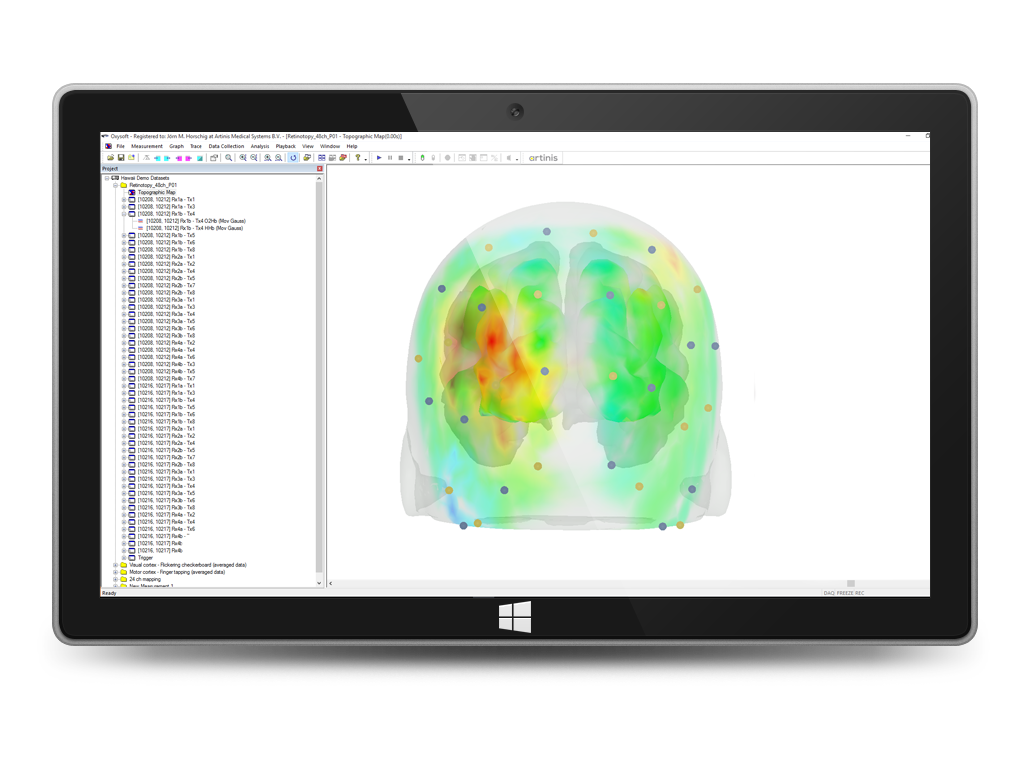The width and height of the screenshot is (1024, 768).
Task: Open the Window menu
Action: coord(330,146)
